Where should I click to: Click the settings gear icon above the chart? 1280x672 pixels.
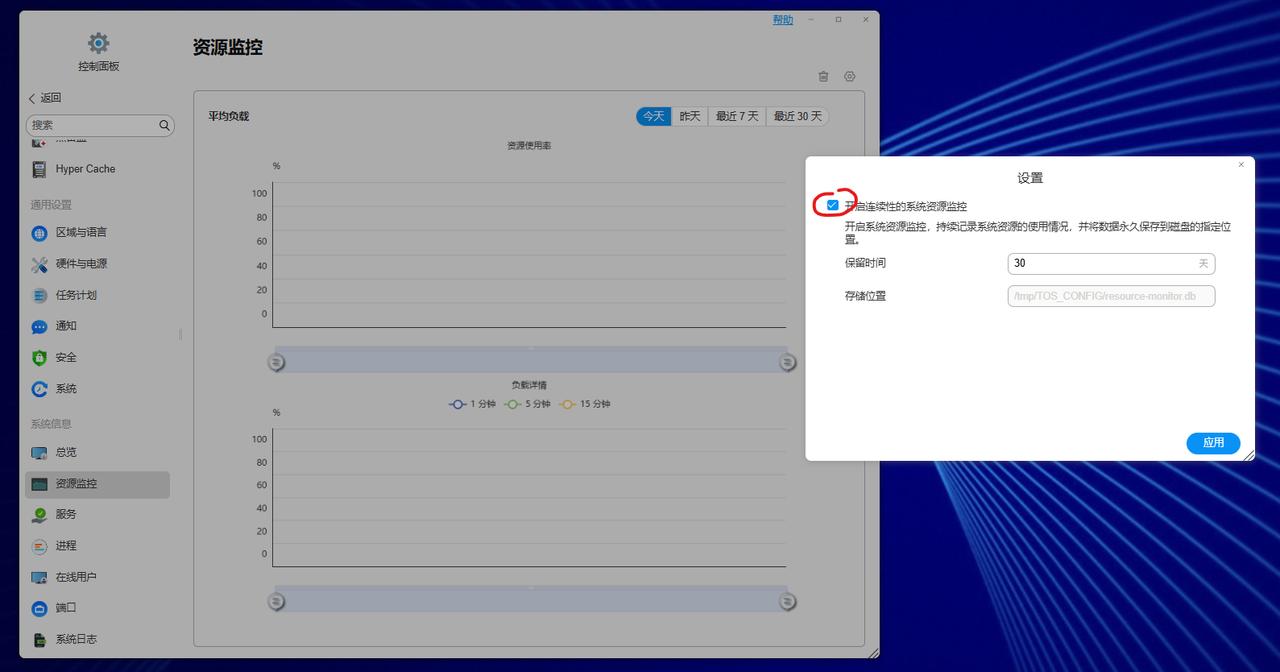[x=850, y=76]
